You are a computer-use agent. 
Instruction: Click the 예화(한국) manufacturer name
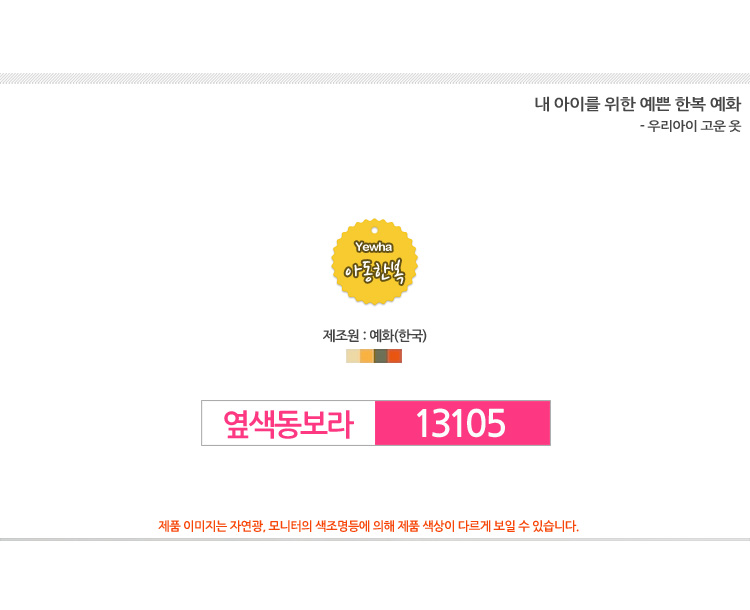point(398,336)
